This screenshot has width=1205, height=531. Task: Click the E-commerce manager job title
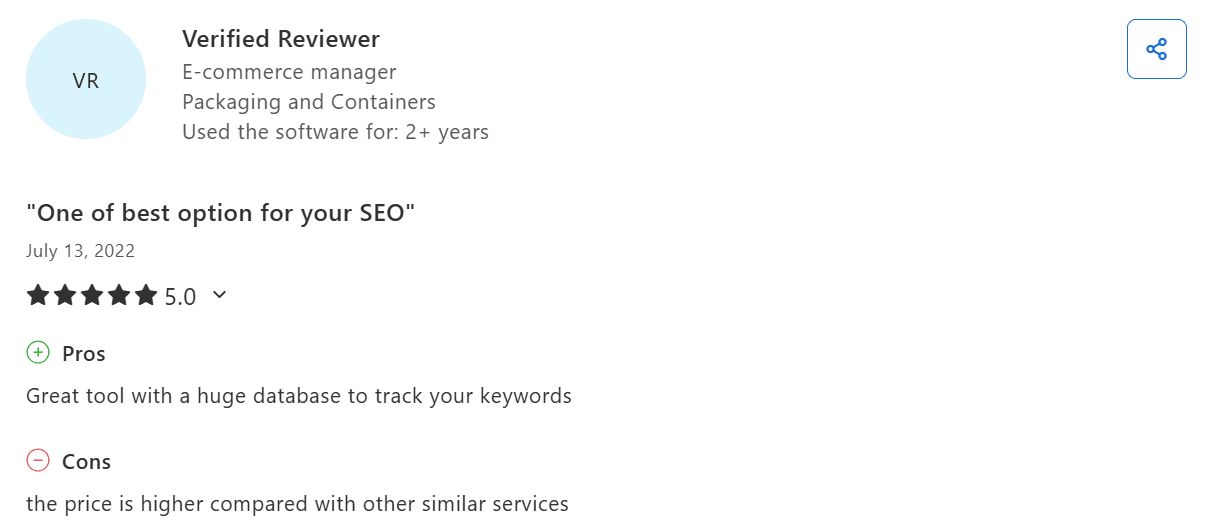pos(289,72)
